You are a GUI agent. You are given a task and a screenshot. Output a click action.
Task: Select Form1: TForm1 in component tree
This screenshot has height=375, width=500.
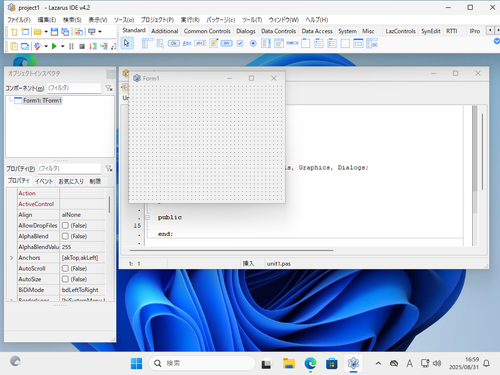point(42,100)
